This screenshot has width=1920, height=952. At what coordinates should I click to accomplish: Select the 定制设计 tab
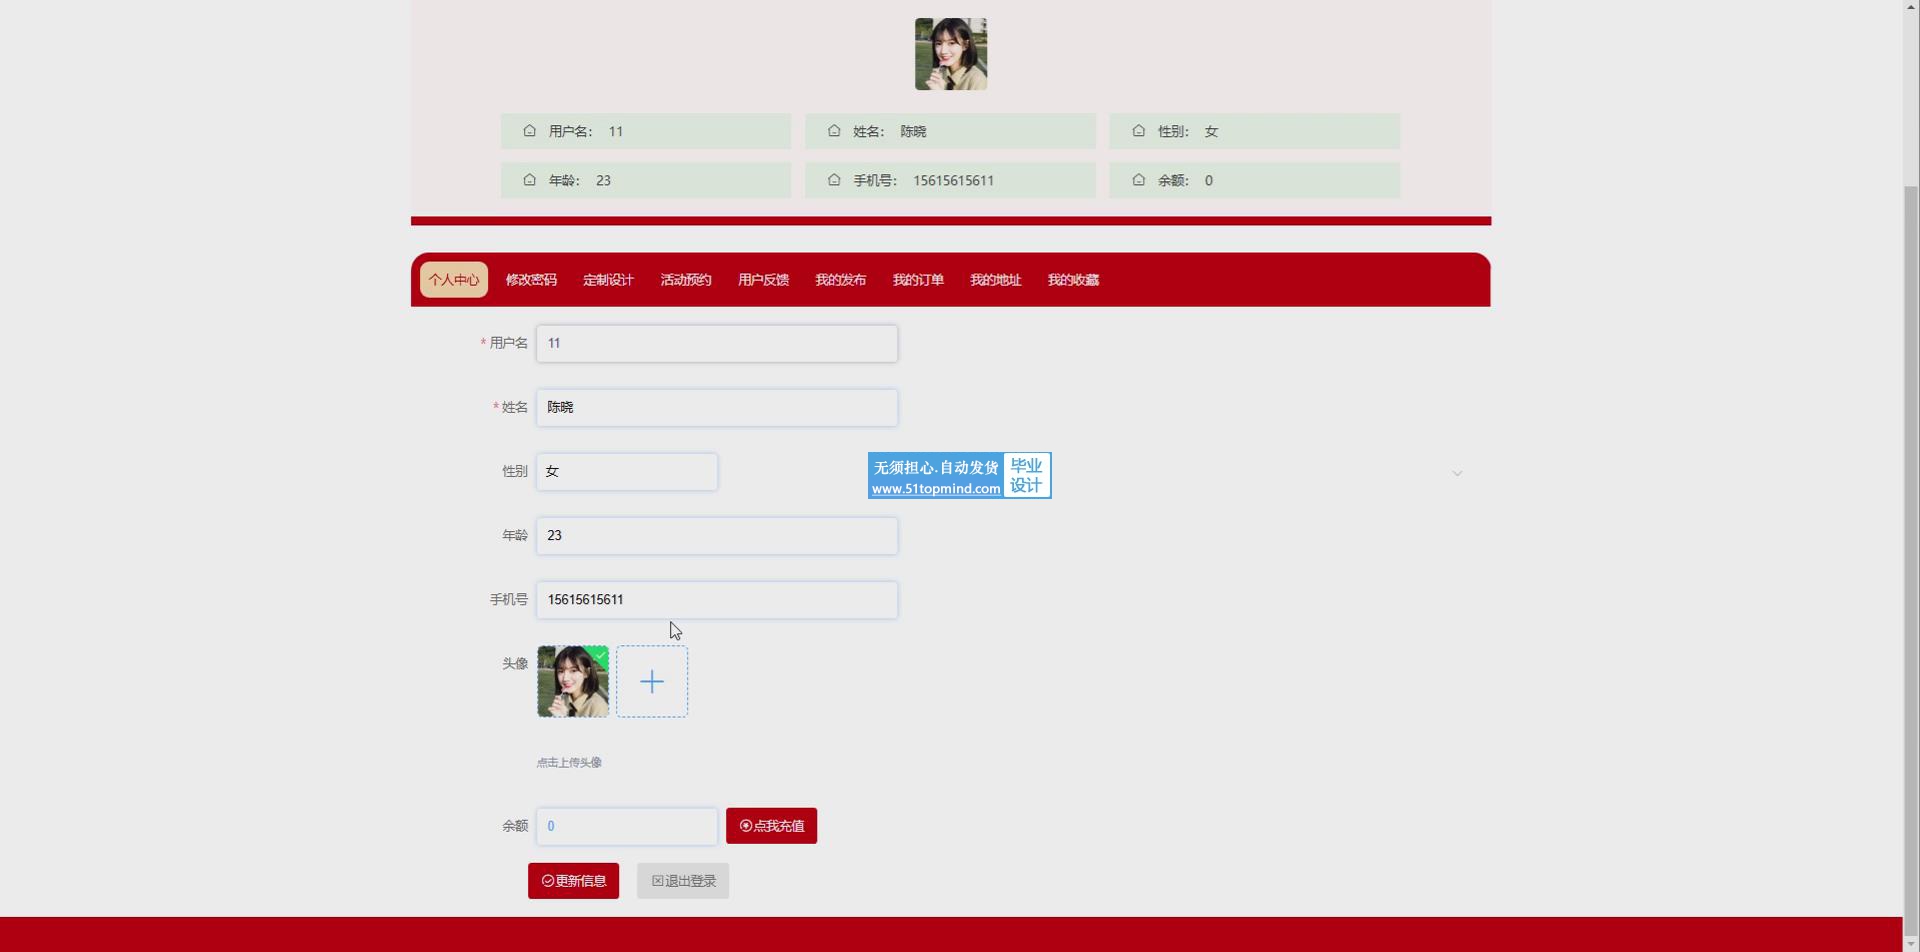coord(608,280)
